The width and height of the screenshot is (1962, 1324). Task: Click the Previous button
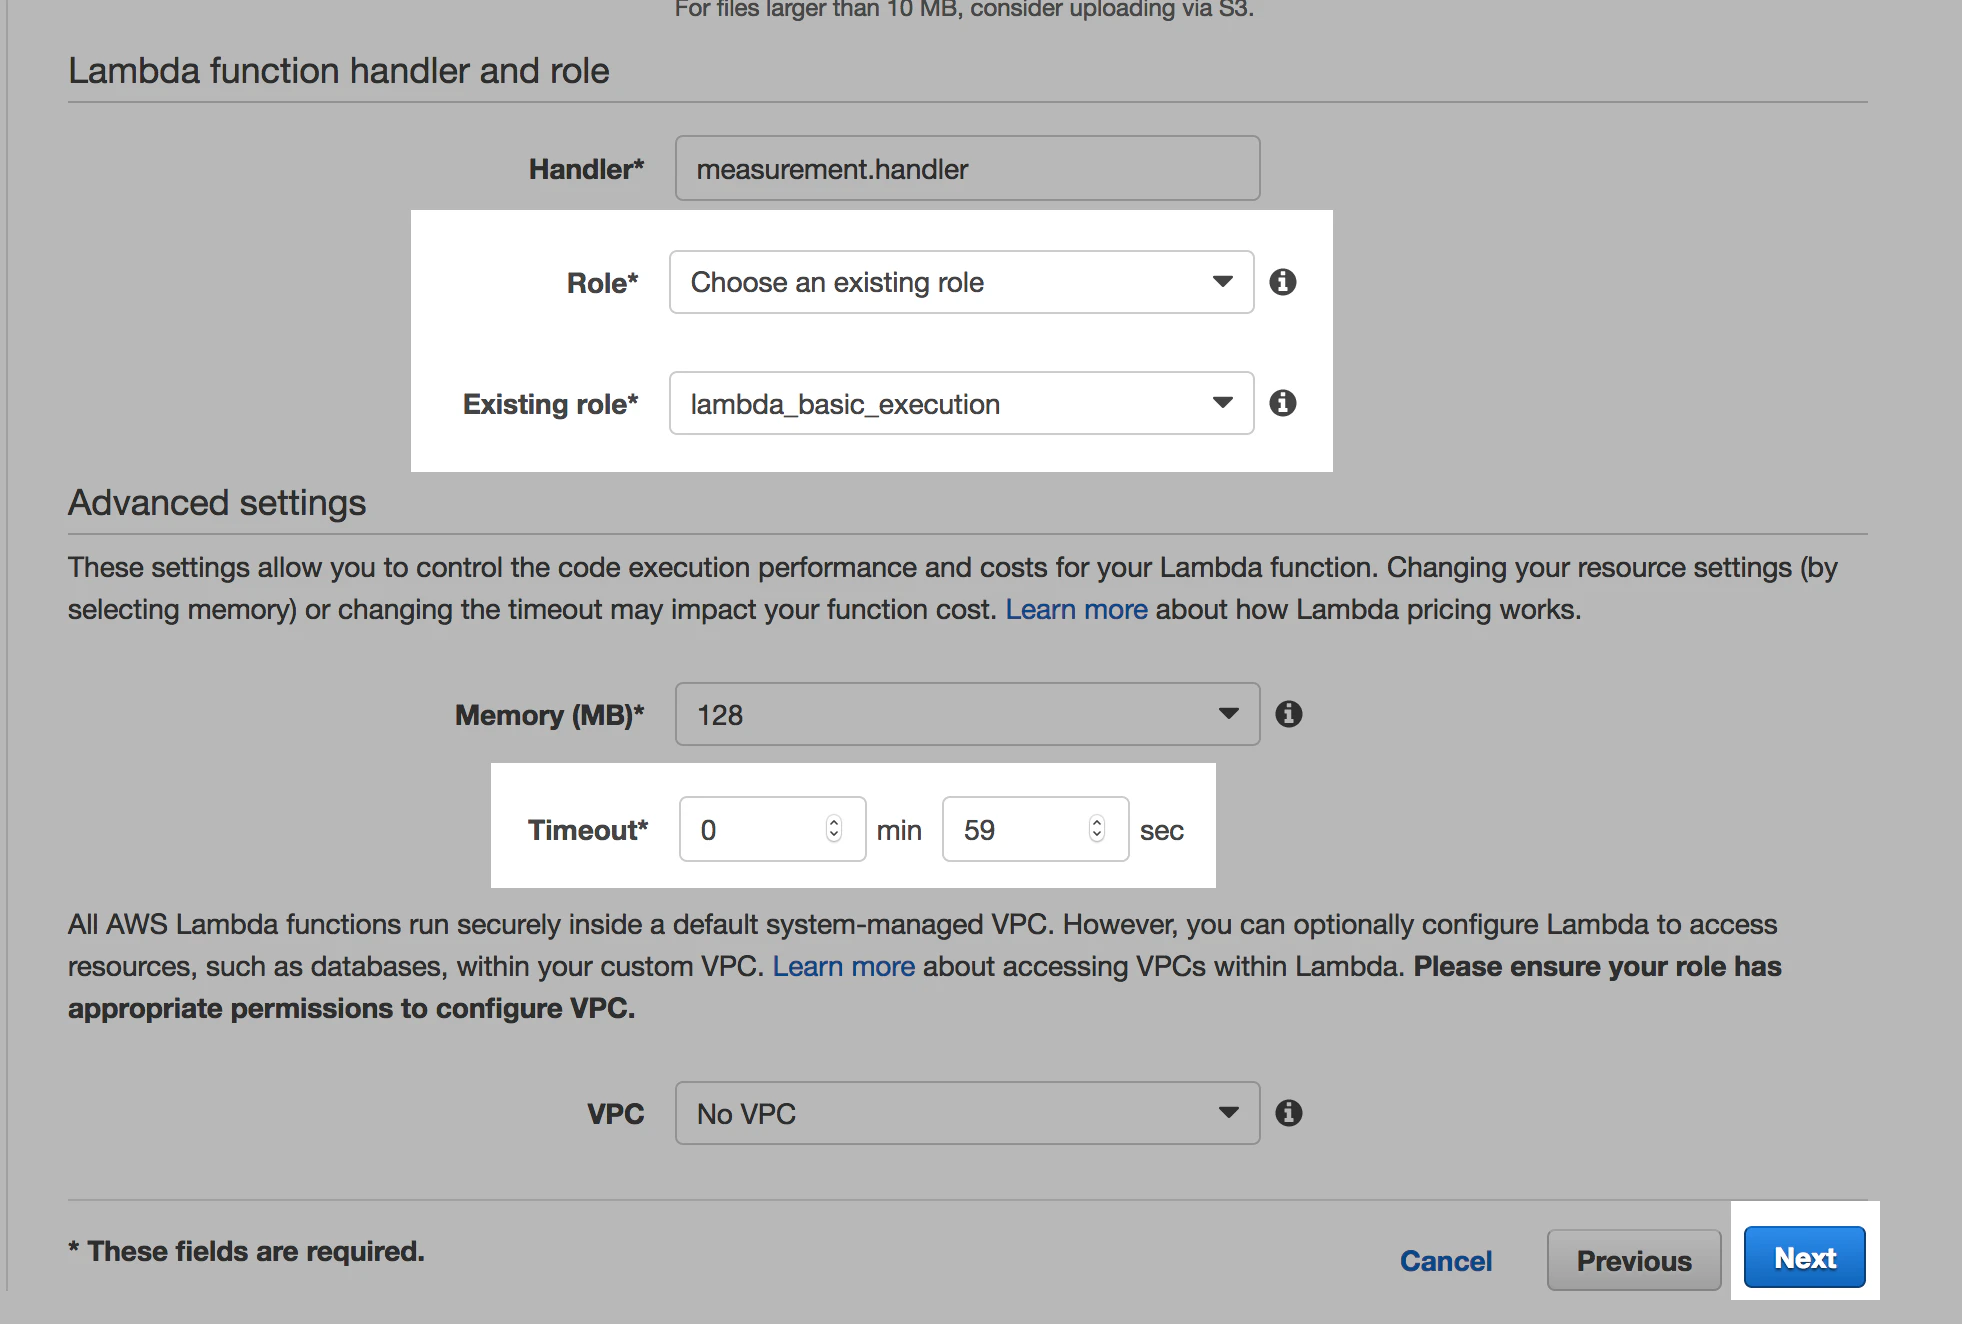pos(1634,1260)
